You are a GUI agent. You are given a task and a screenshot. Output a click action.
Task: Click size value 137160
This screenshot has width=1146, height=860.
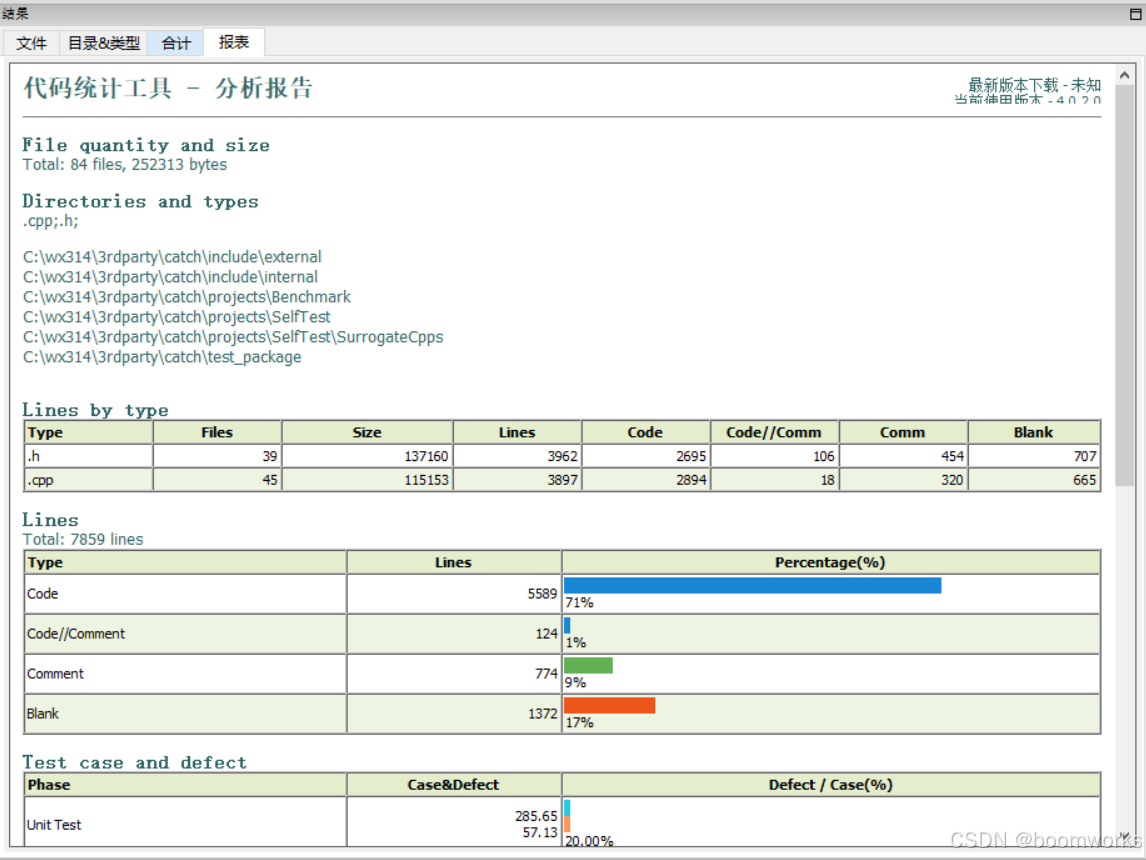[x=426, y=456]
